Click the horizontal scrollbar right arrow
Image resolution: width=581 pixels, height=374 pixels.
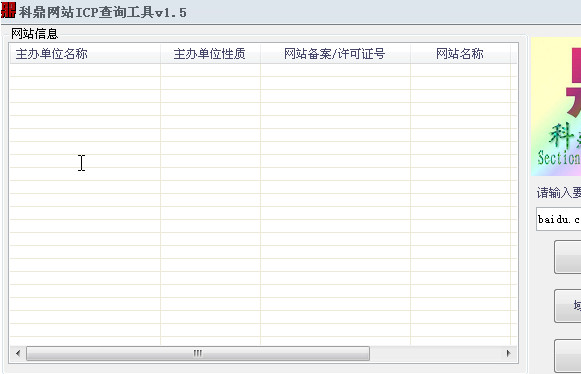tap(509, 353)
